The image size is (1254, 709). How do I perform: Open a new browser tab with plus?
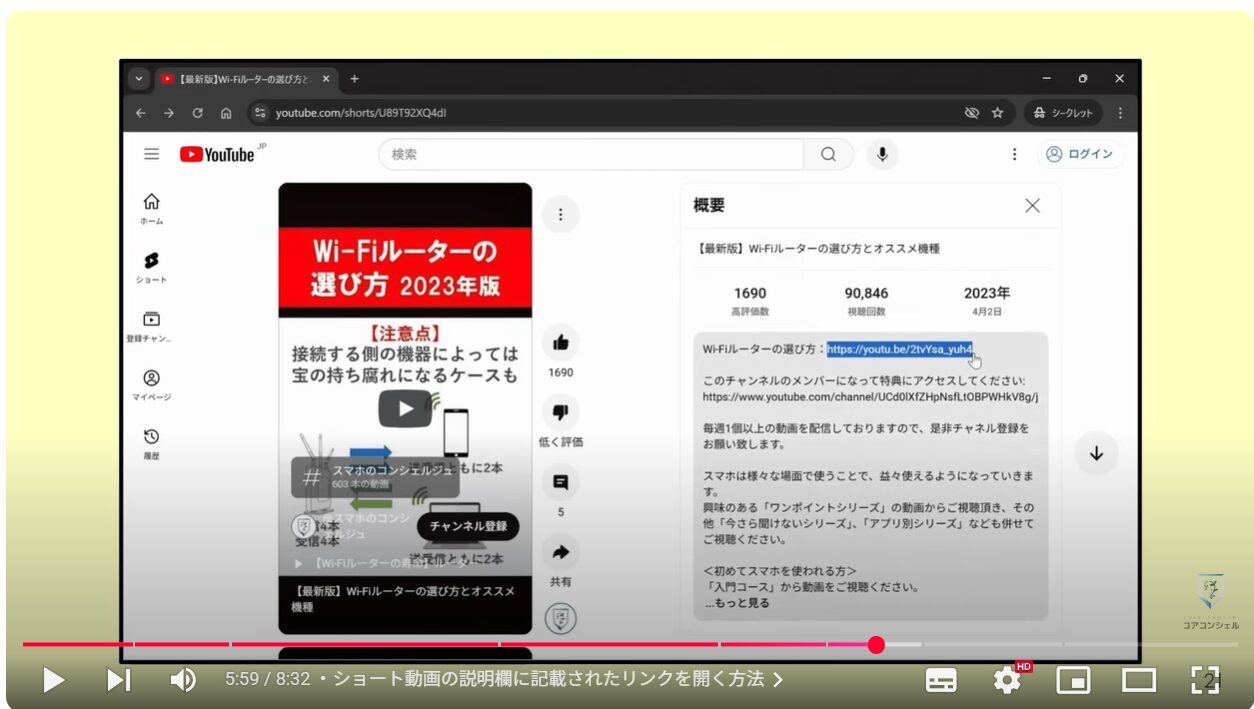pos(354,78)
